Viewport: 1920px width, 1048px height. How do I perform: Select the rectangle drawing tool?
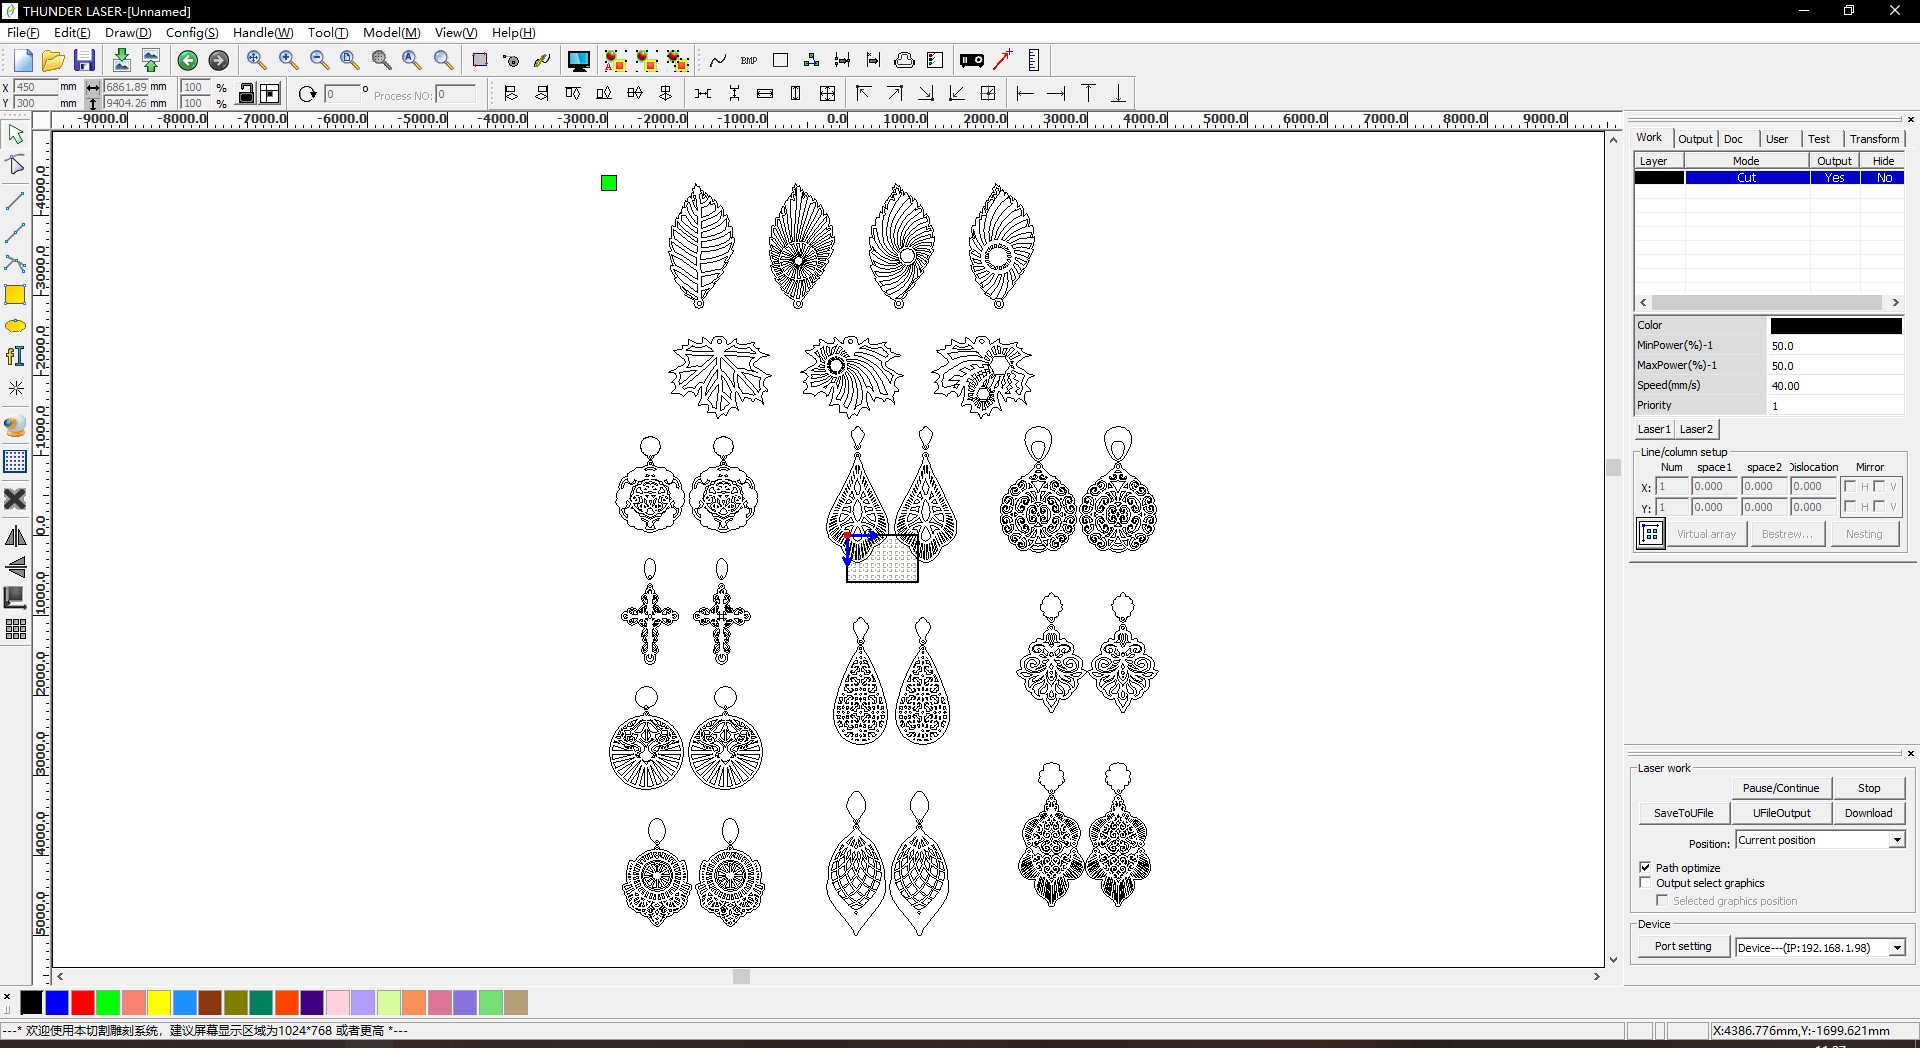click(15, 295)
